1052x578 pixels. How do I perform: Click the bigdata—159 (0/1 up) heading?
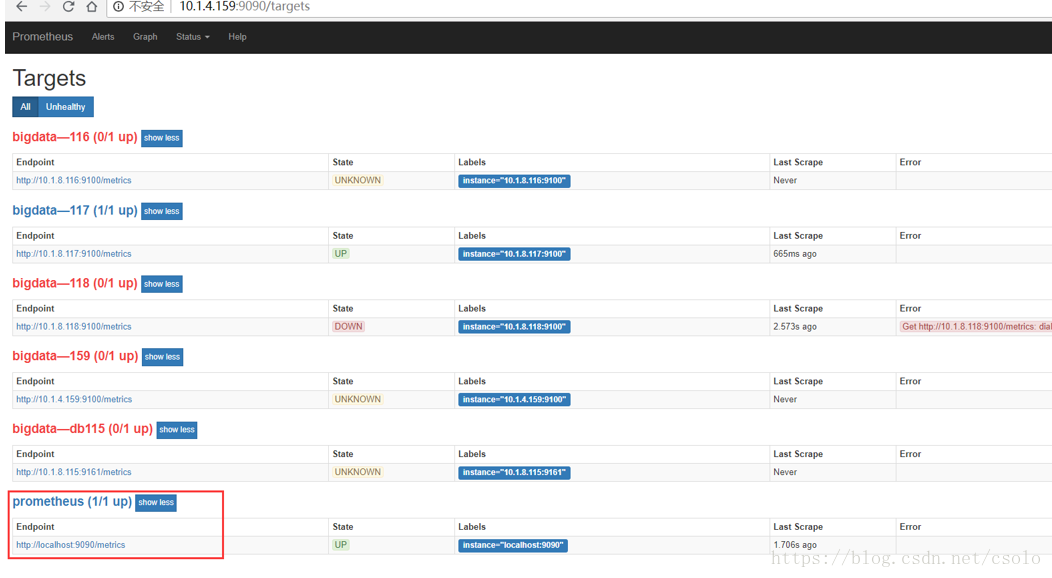[x=75, y=356]
